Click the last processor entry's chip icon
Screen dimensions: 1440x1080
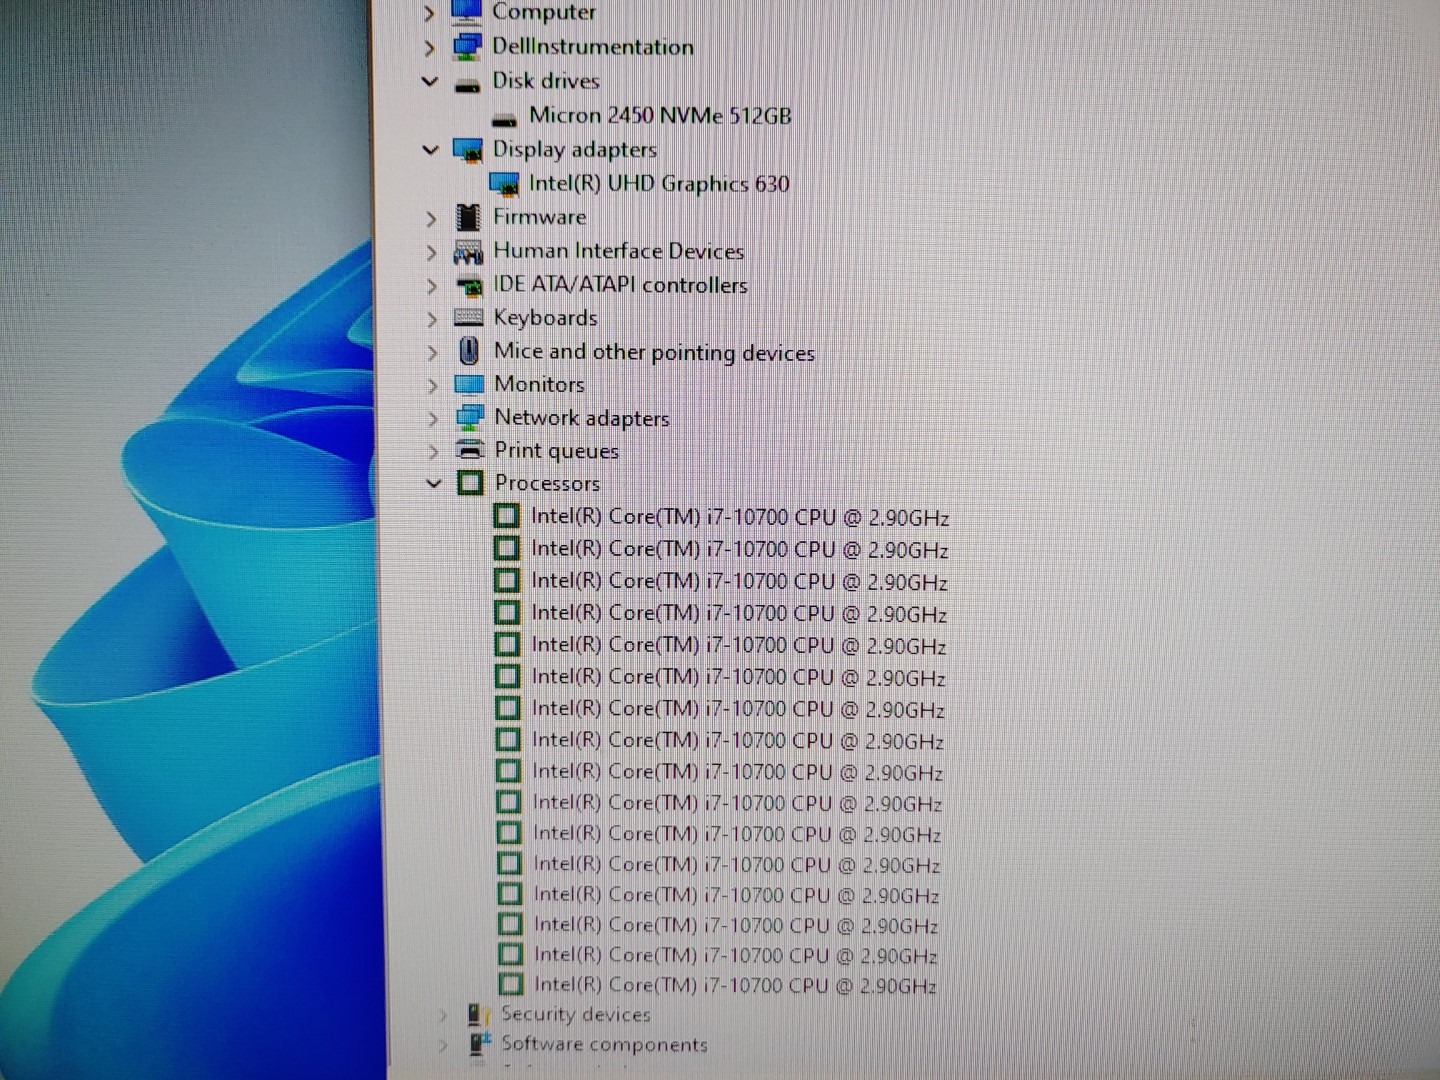511,984
